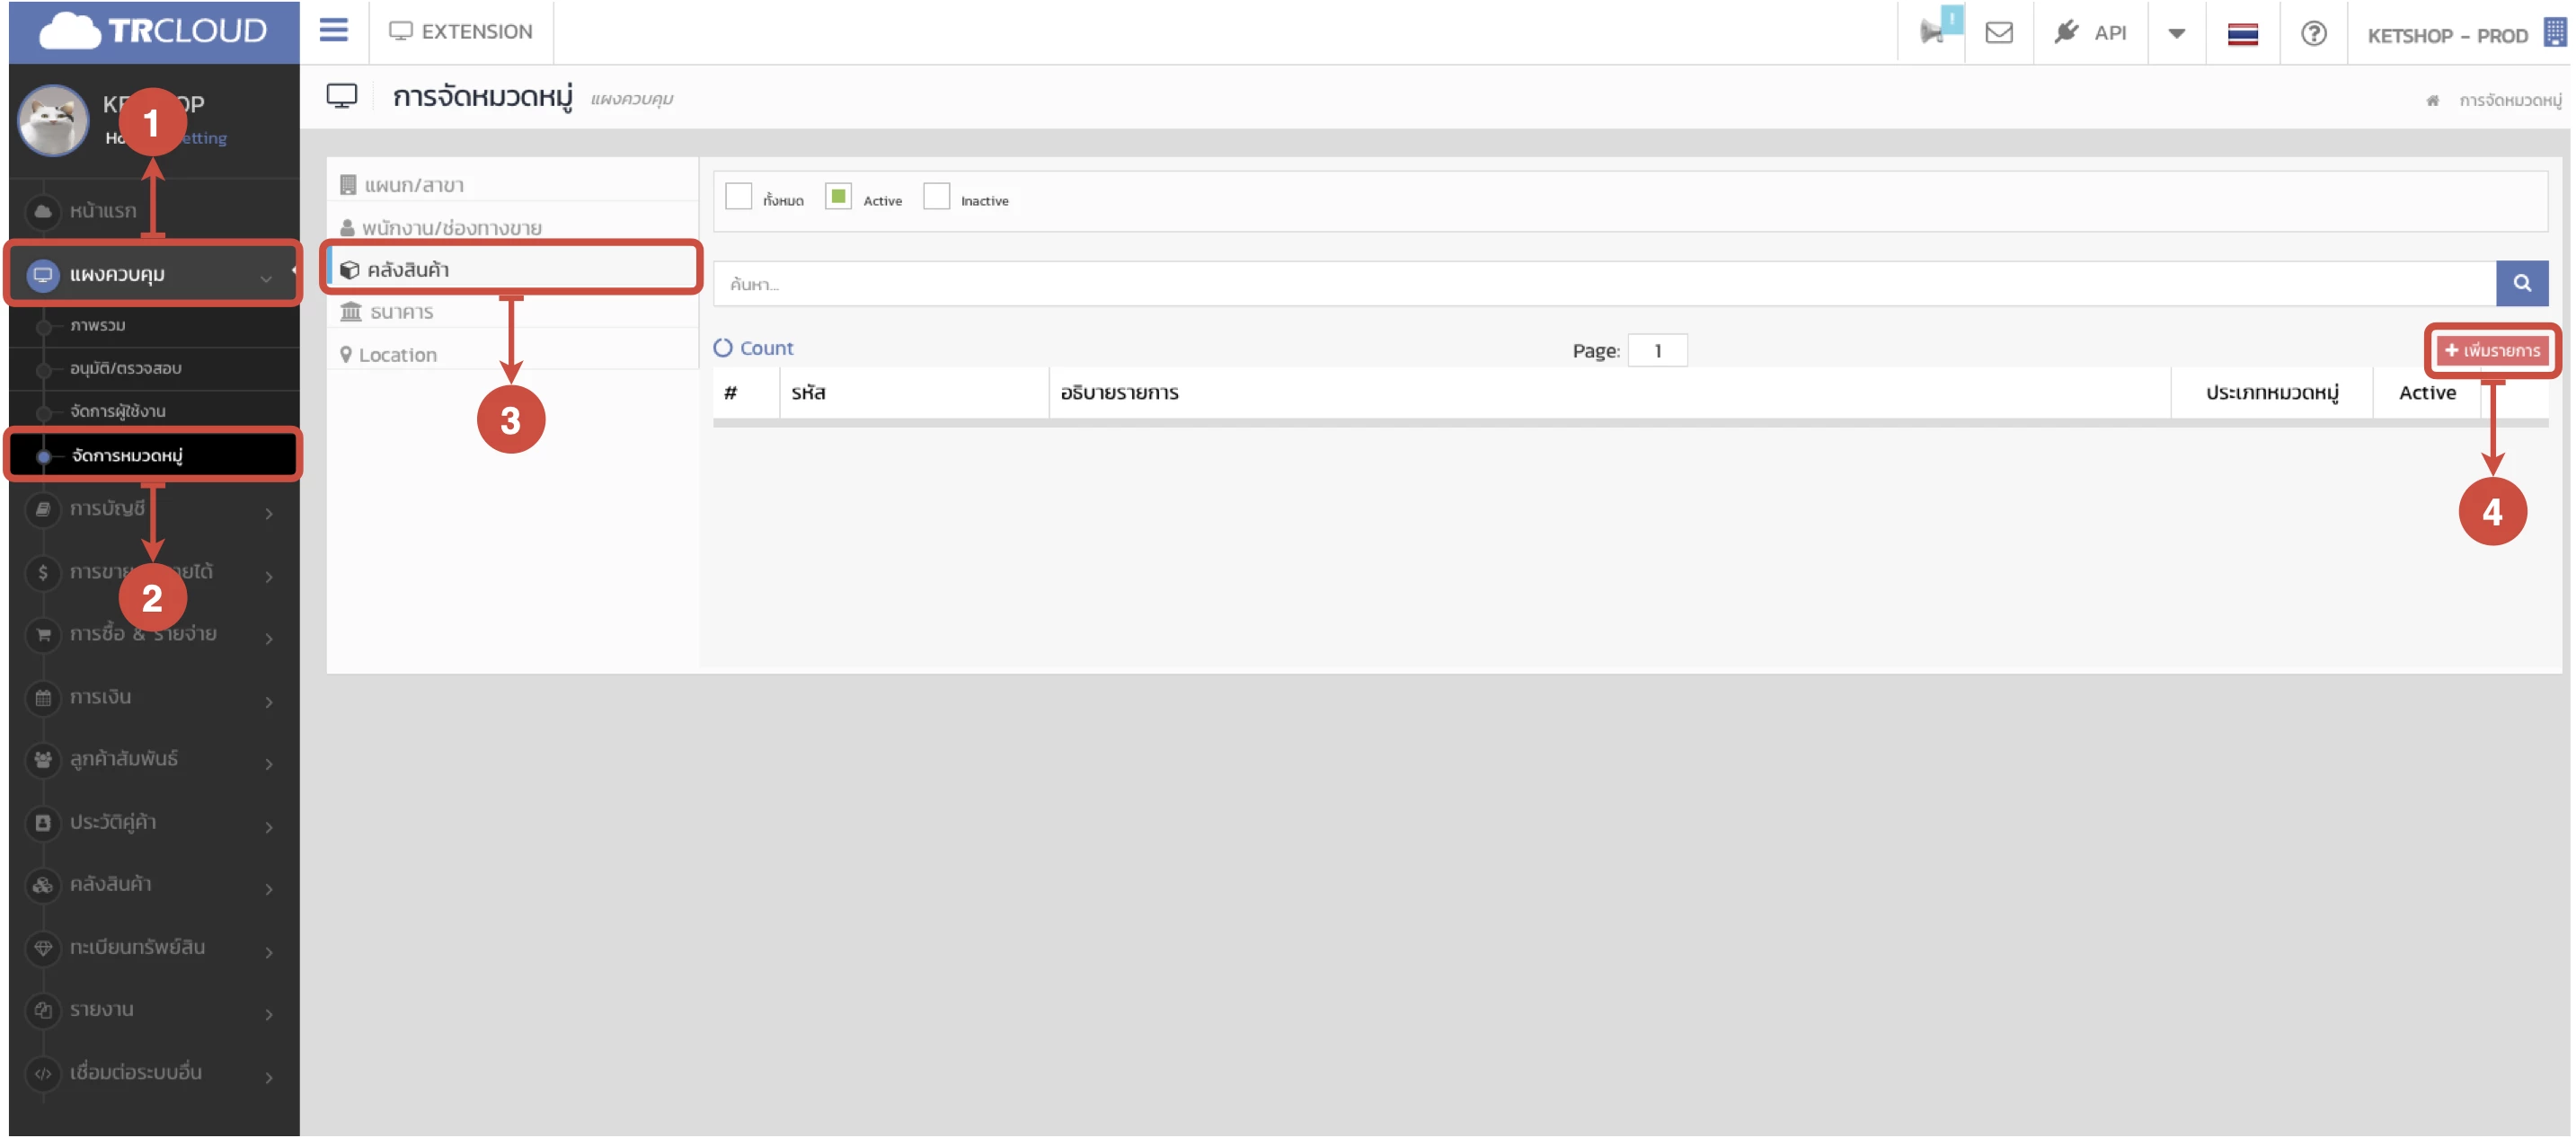
Task: Open the dropdown caret next to API
Action: pyautogui.click(x=2175, y=34)
